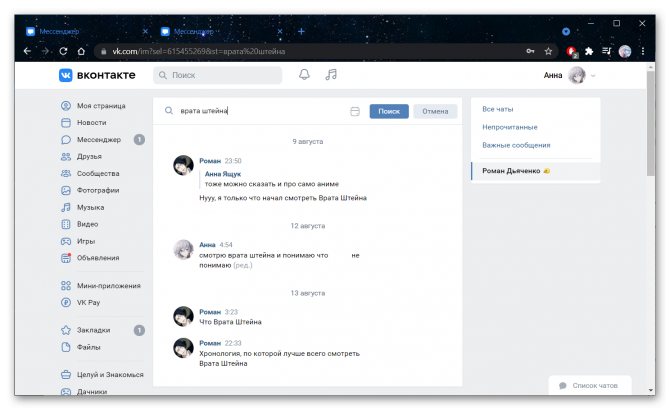Open Игры in sidebar
Image resolution: width=670 pixels, height=410 pixels.
pyautogui.click(x=86, y=241)
